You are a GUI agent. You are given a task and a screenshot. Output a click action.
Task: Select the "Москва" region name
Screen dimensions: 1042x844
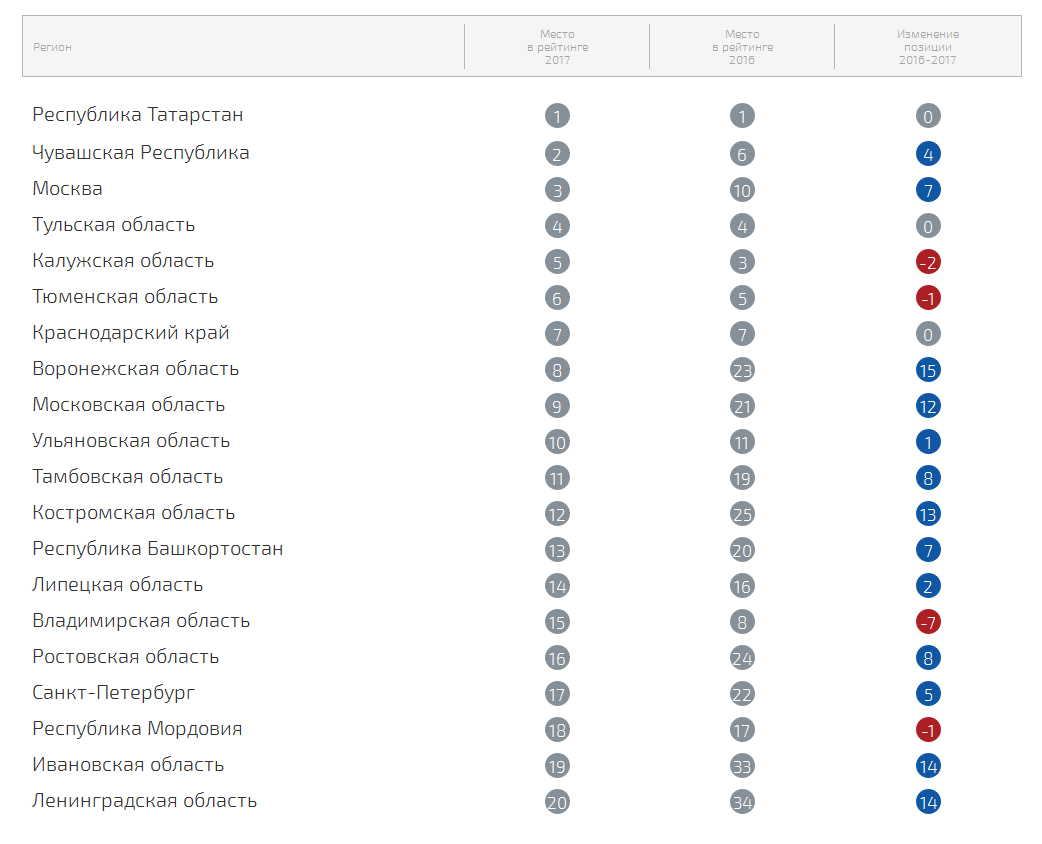point(67,189)
